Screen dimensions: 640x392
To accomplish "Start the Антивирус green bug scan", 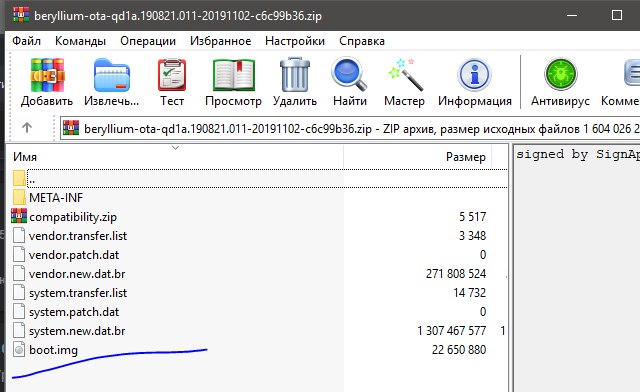I will pyautogui.click(x=560, y=74).
